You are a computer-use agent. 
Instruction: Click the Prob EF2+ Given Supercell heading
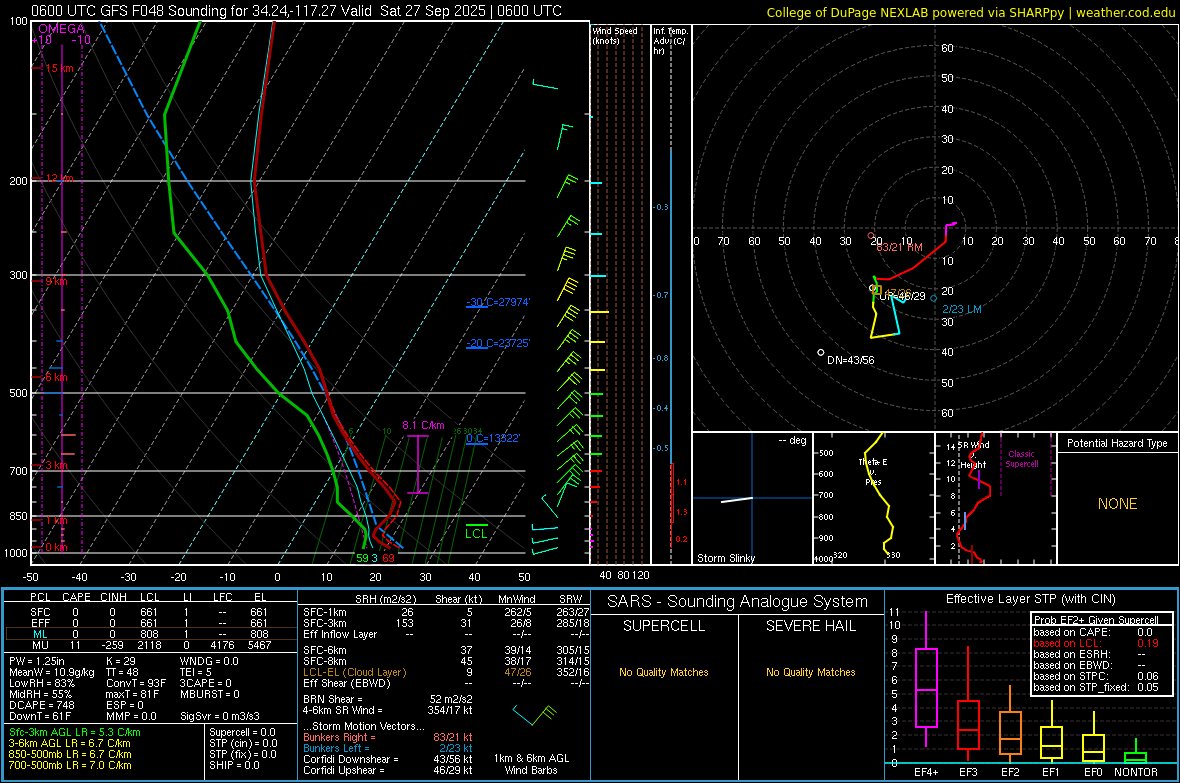[x=1096, y=620]
